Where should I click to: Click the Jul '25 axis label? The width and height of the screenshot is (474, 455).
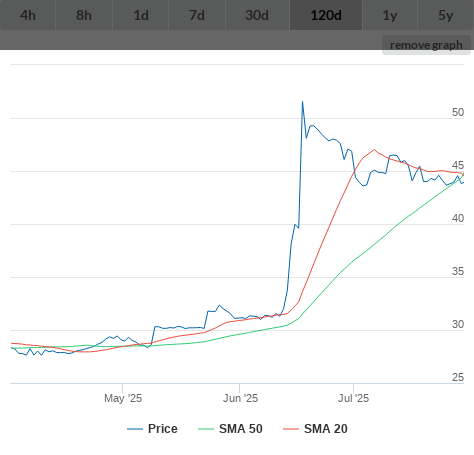coord(353,398)
